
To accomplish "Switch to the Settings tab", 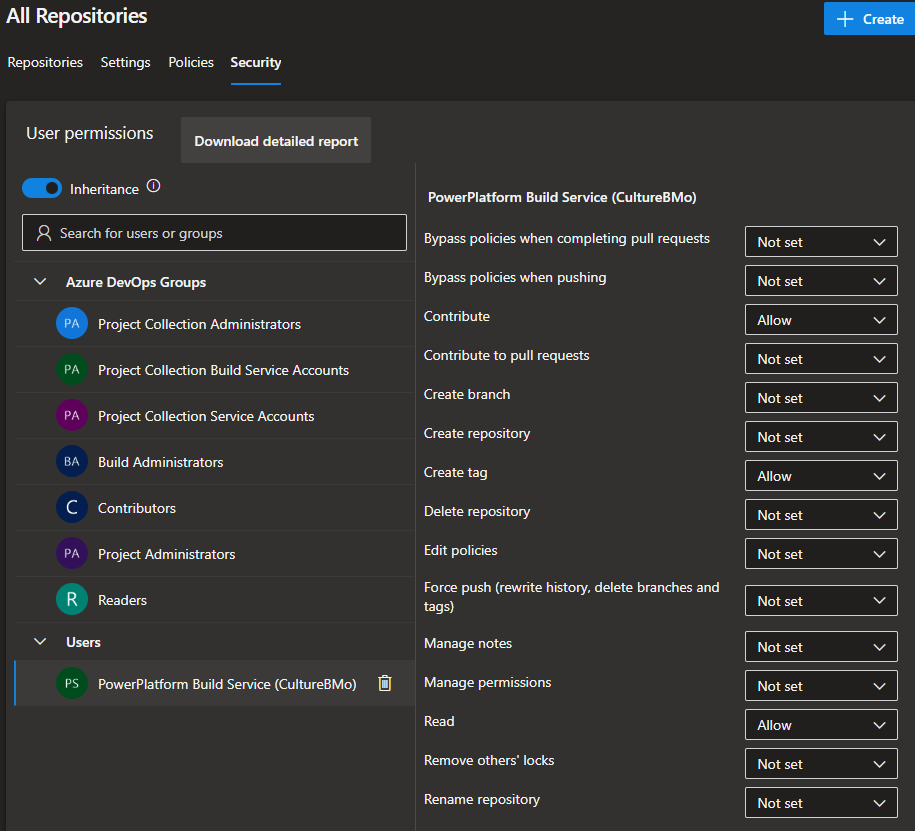I will (125, 62).
